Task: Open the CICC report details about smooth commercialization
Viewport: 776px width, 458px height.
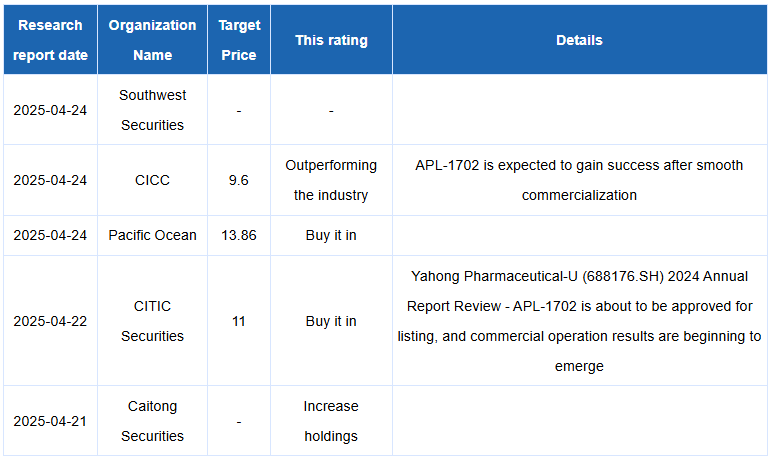Action: tap(580, 180)
